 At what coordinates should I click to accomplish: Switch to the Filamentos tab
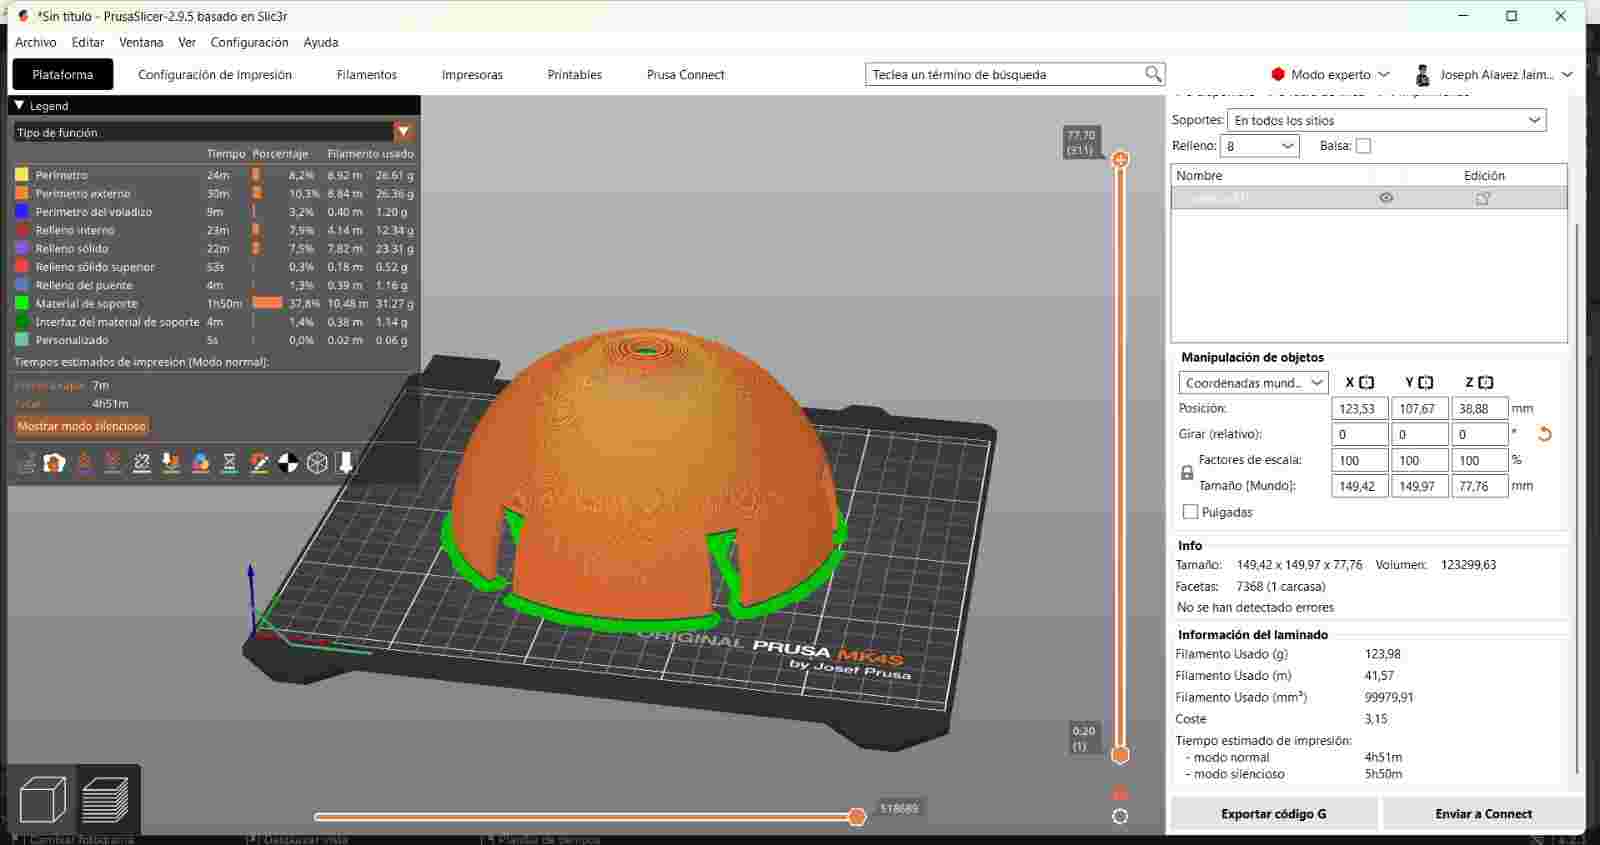point(367,74)
